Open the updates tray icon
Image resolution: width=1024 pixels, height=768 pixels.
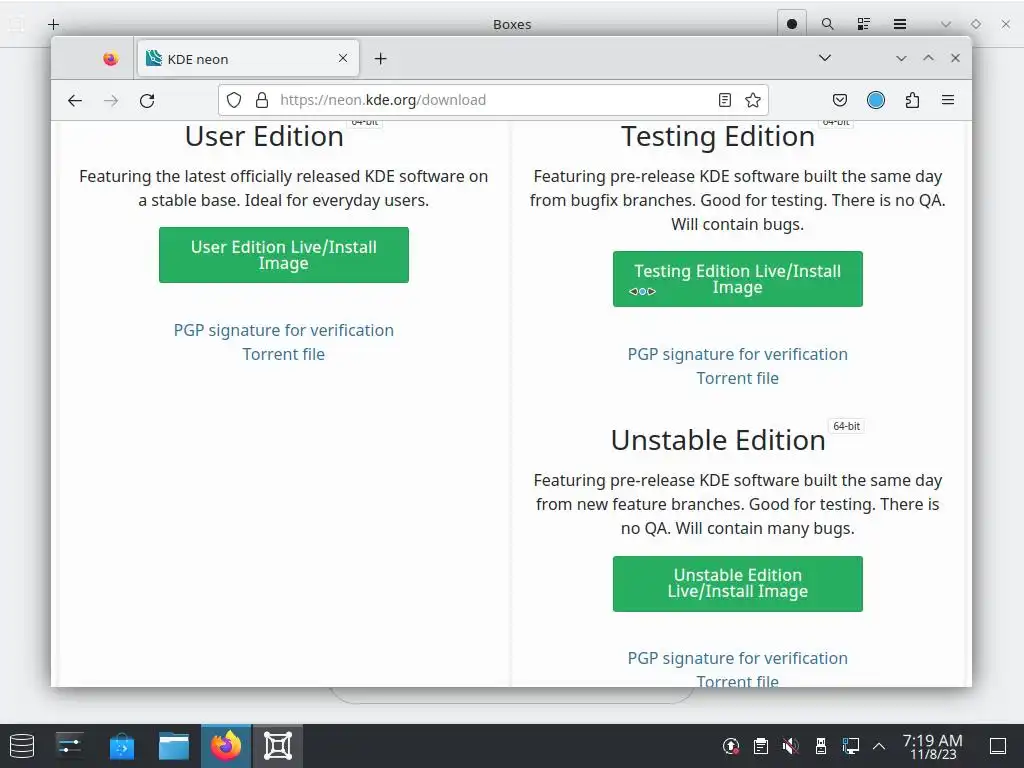(731, 746)
